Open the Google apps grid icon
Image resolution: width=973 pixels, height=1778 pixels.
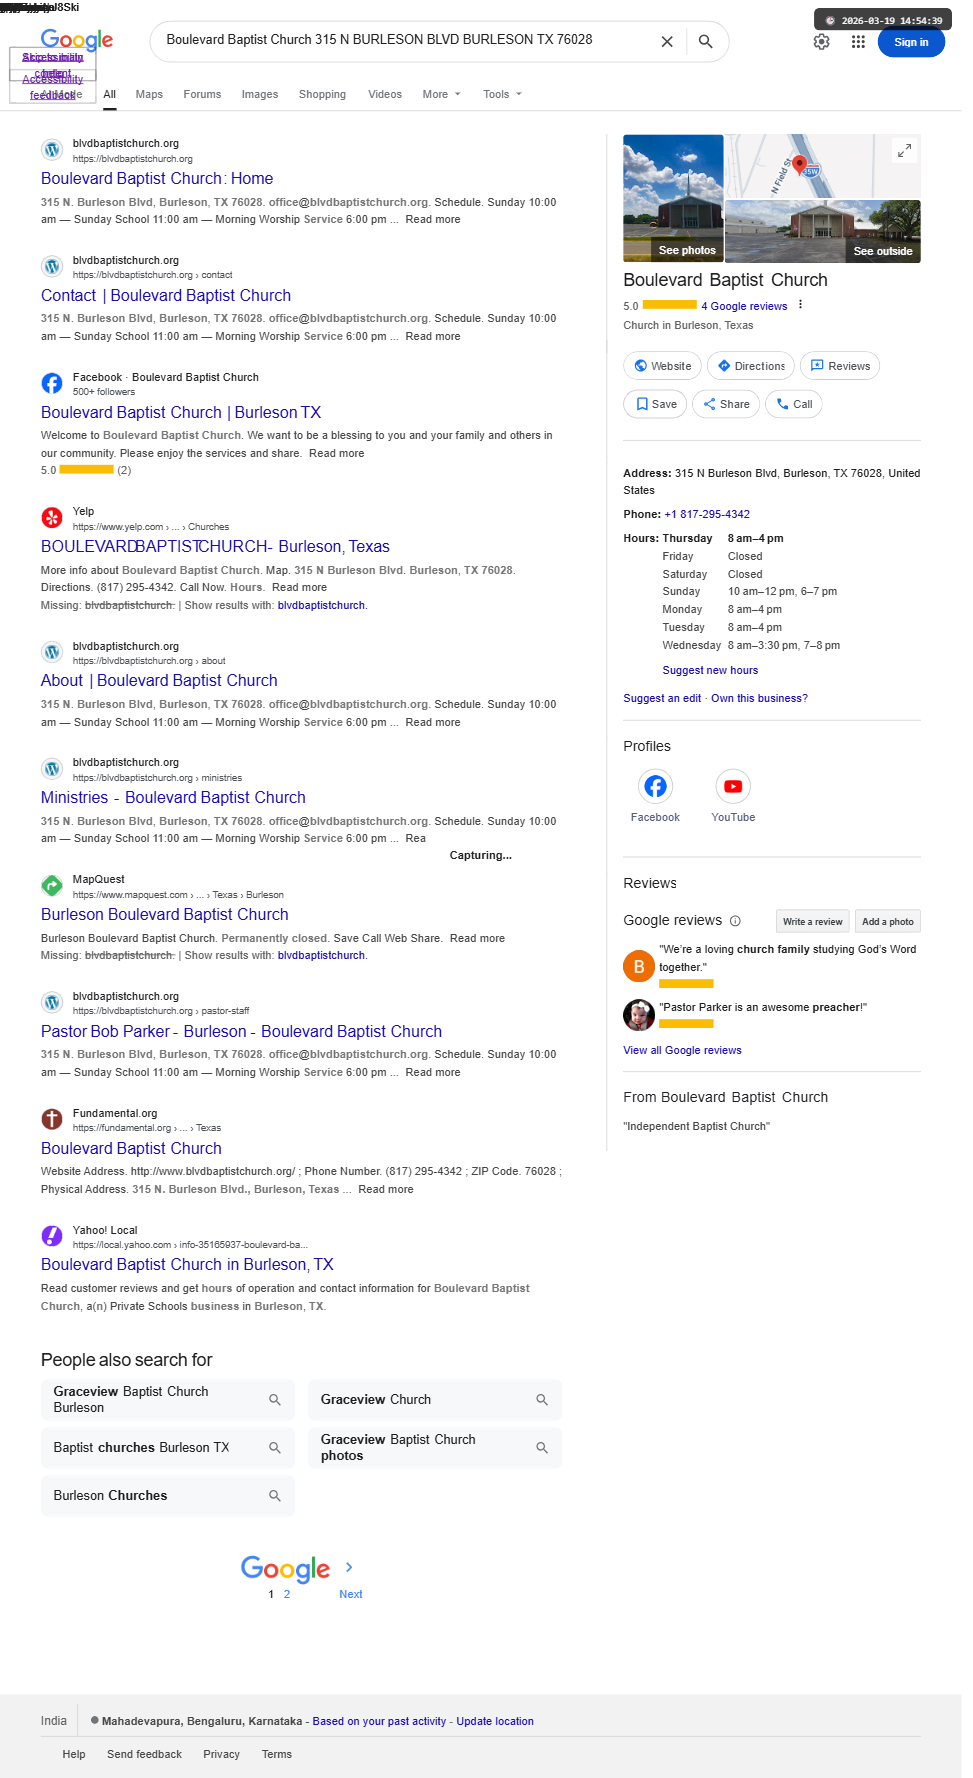(x=858, y=42)
